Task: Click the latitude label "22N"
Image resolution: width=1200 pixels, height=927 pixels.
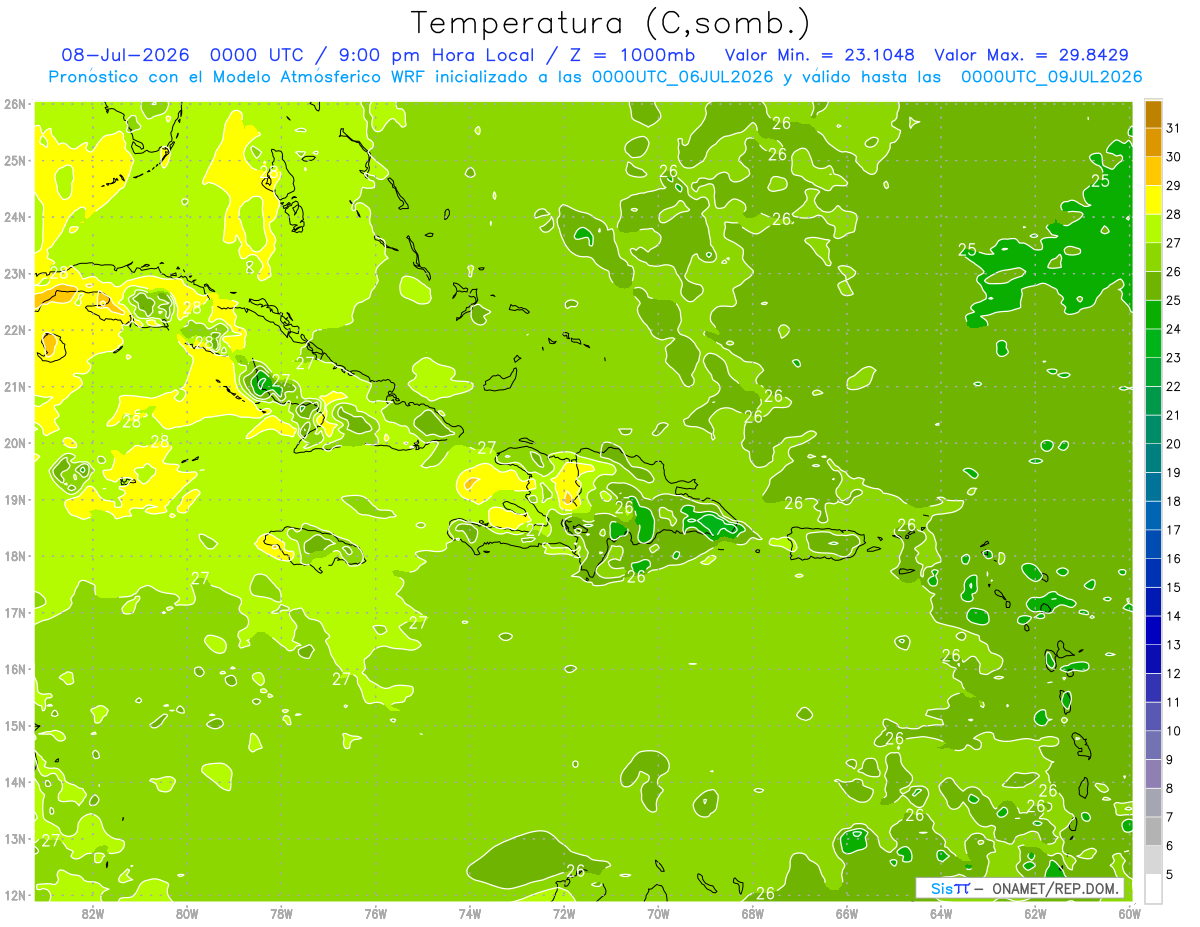Action: point(15,330)
